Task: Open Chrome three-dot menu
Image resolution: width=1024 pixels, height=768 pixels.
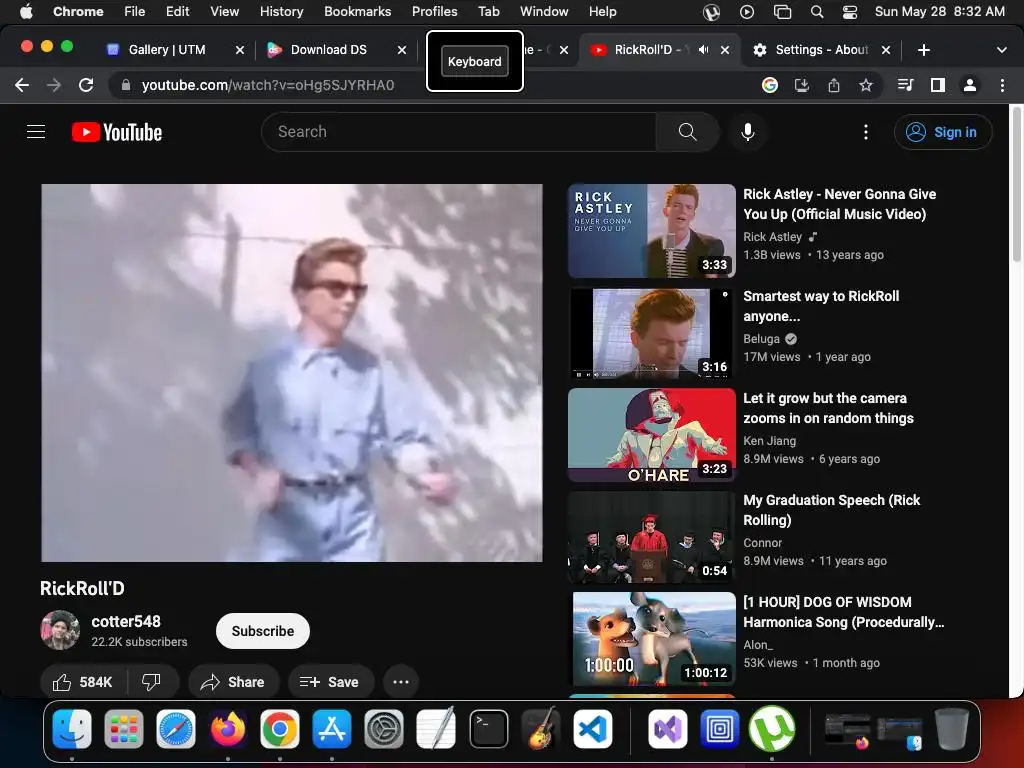Action: click(x=1002, y=85)
